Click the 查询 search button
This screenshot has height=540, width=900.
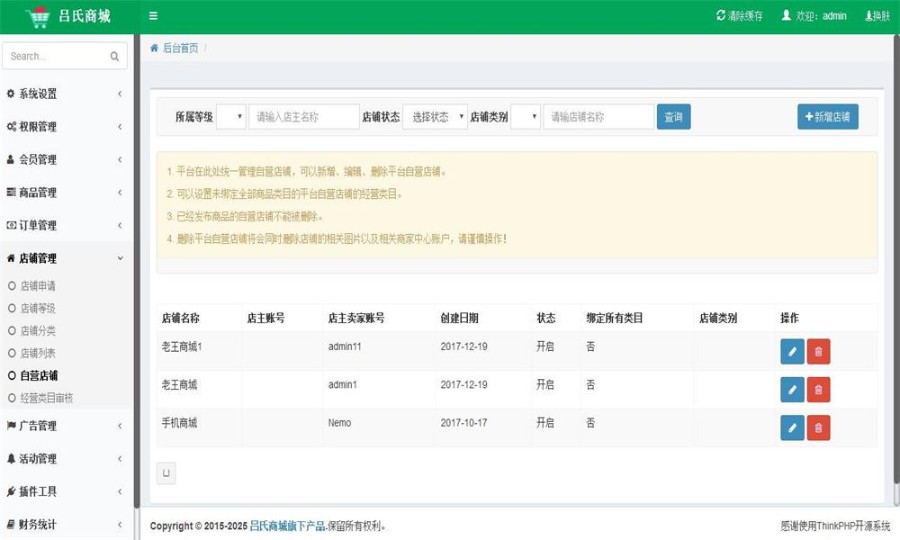[x=674, y=117]
